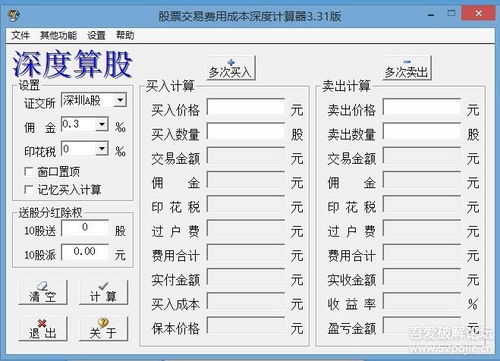Click the buy-side 交易金额 field
The image size is (500, 361).
[x=246, y=155]
